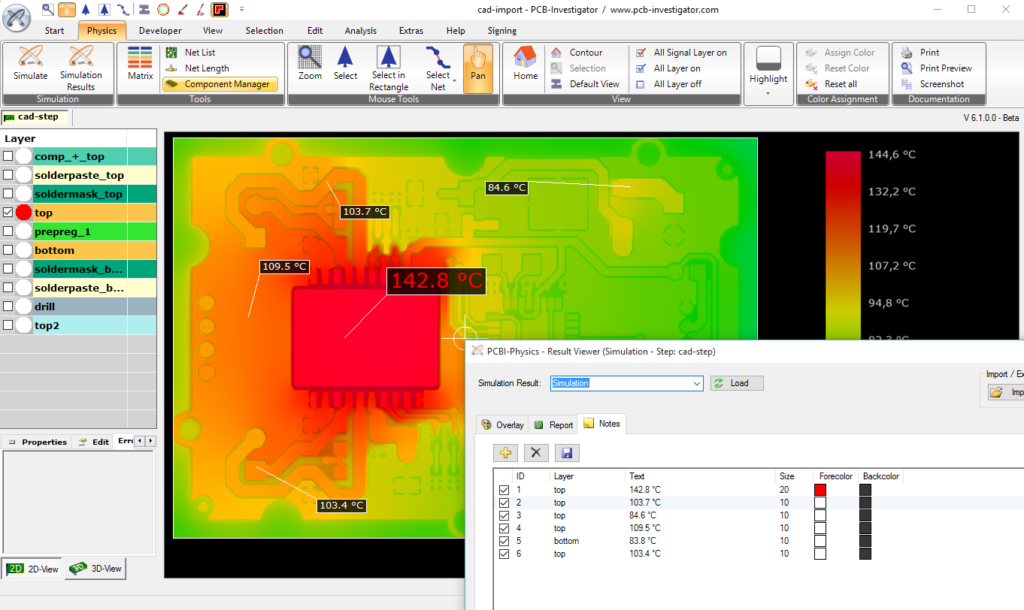Enable the comp_+_top layer checkbox
The width and height of the screenshot is (1024, 610).
(8, 156)
